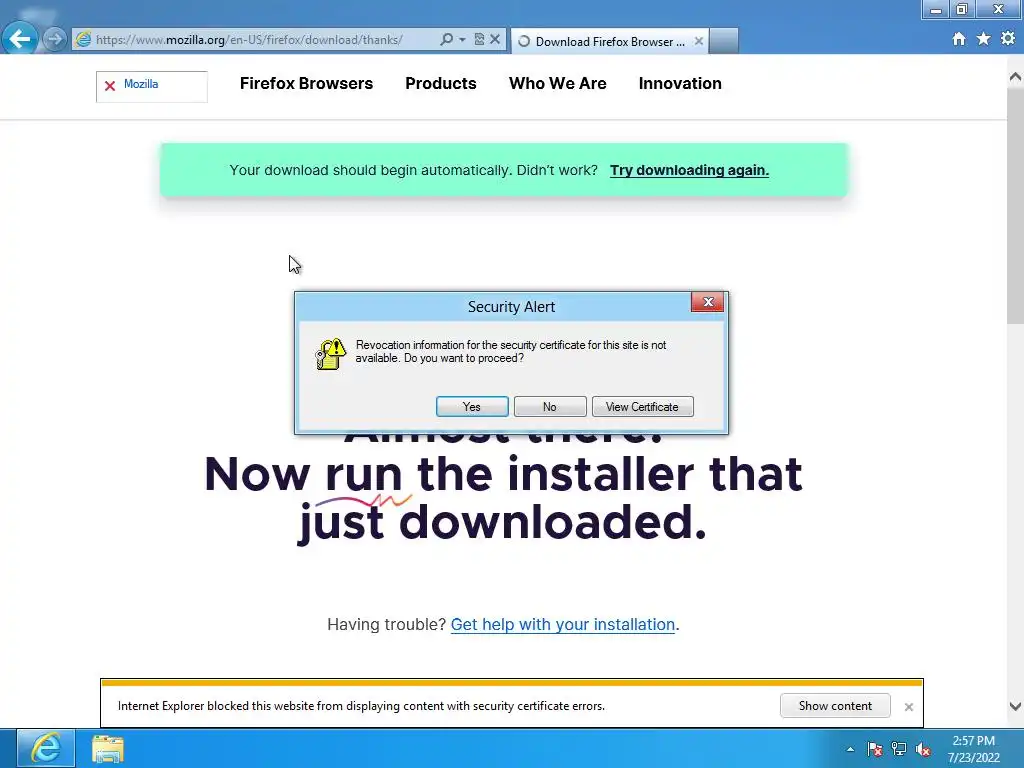This screenshot has height=768, width=1024.
Task: Click the Forward navigation arrow
Action: coord(54,39)
